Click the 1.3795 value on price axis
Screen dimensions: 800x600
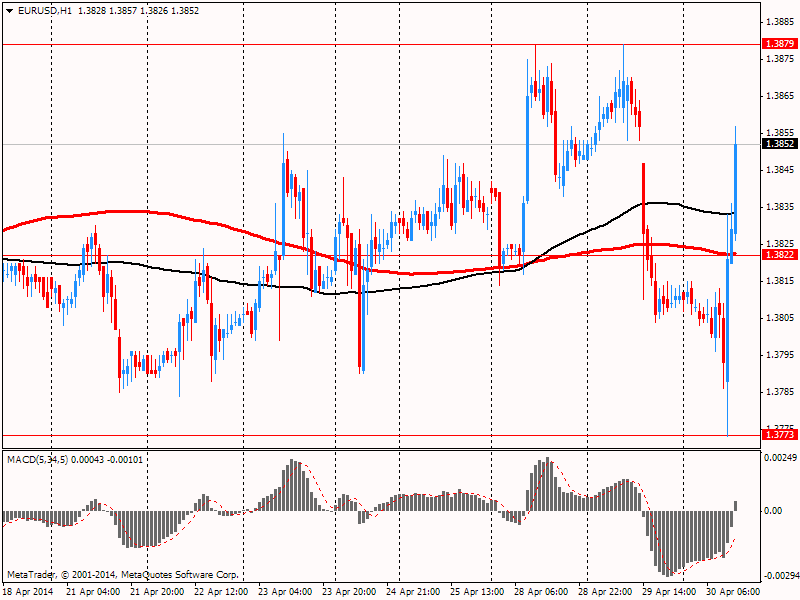click(779, 355)
